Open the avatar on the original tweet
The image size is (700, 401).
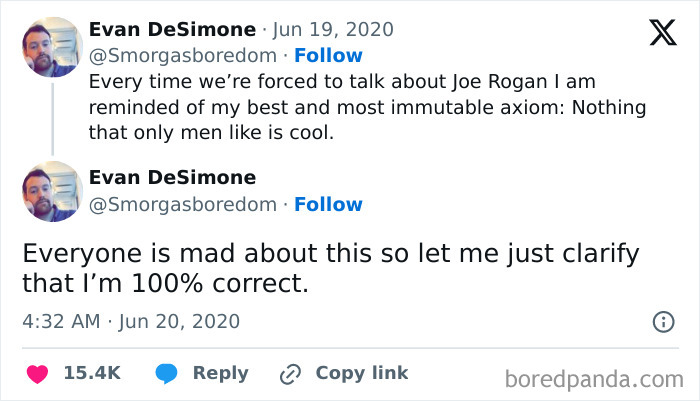[52, 47]
